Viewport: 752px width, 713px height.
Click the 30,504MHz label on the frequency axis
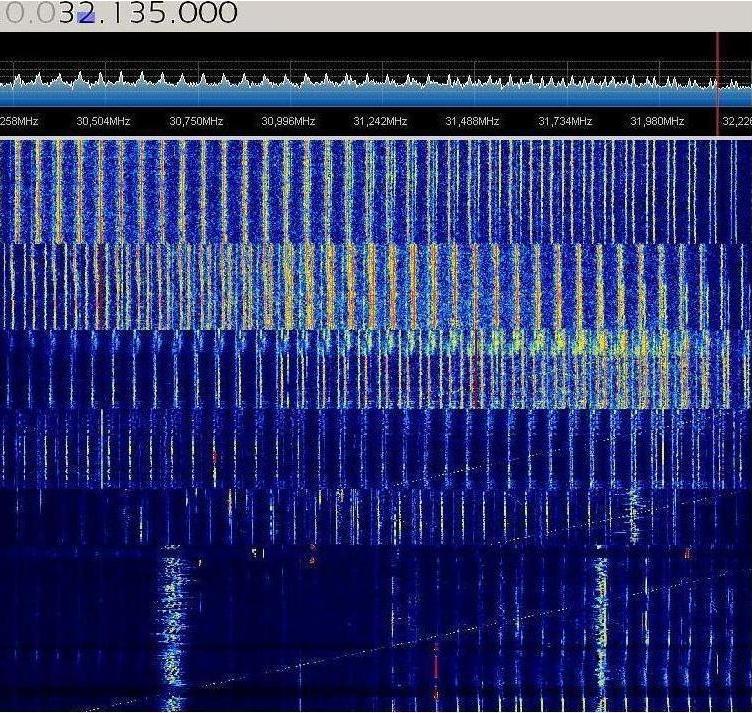click(x=103, y=121)
